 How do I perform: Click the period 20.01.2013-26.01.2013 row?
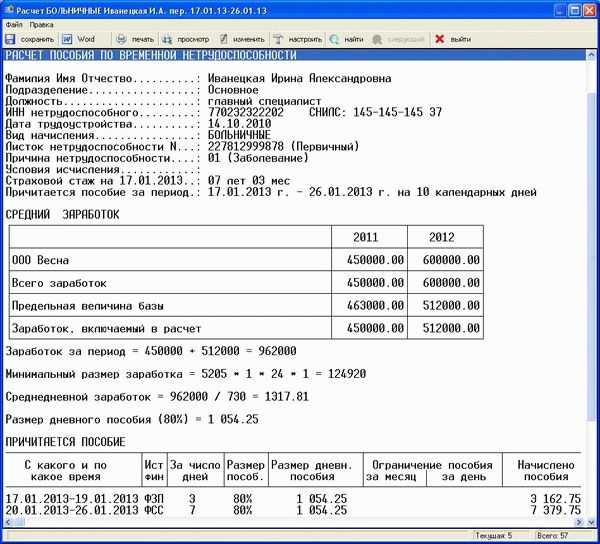click(x=72, y=510)
